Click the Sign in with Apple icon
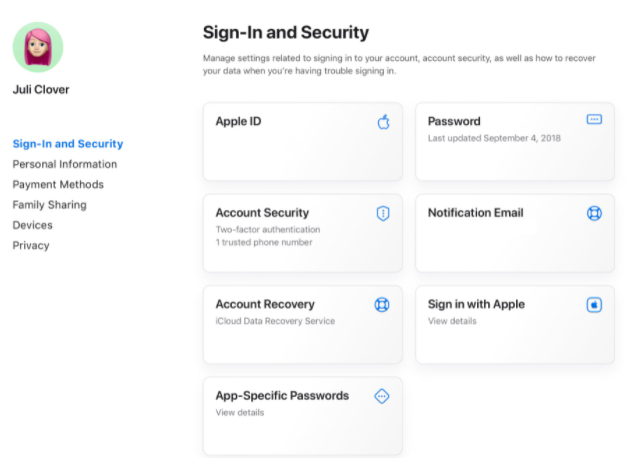The width and height of the screenshot is (642, 458). pyautogui.click(x=594, y=305)
